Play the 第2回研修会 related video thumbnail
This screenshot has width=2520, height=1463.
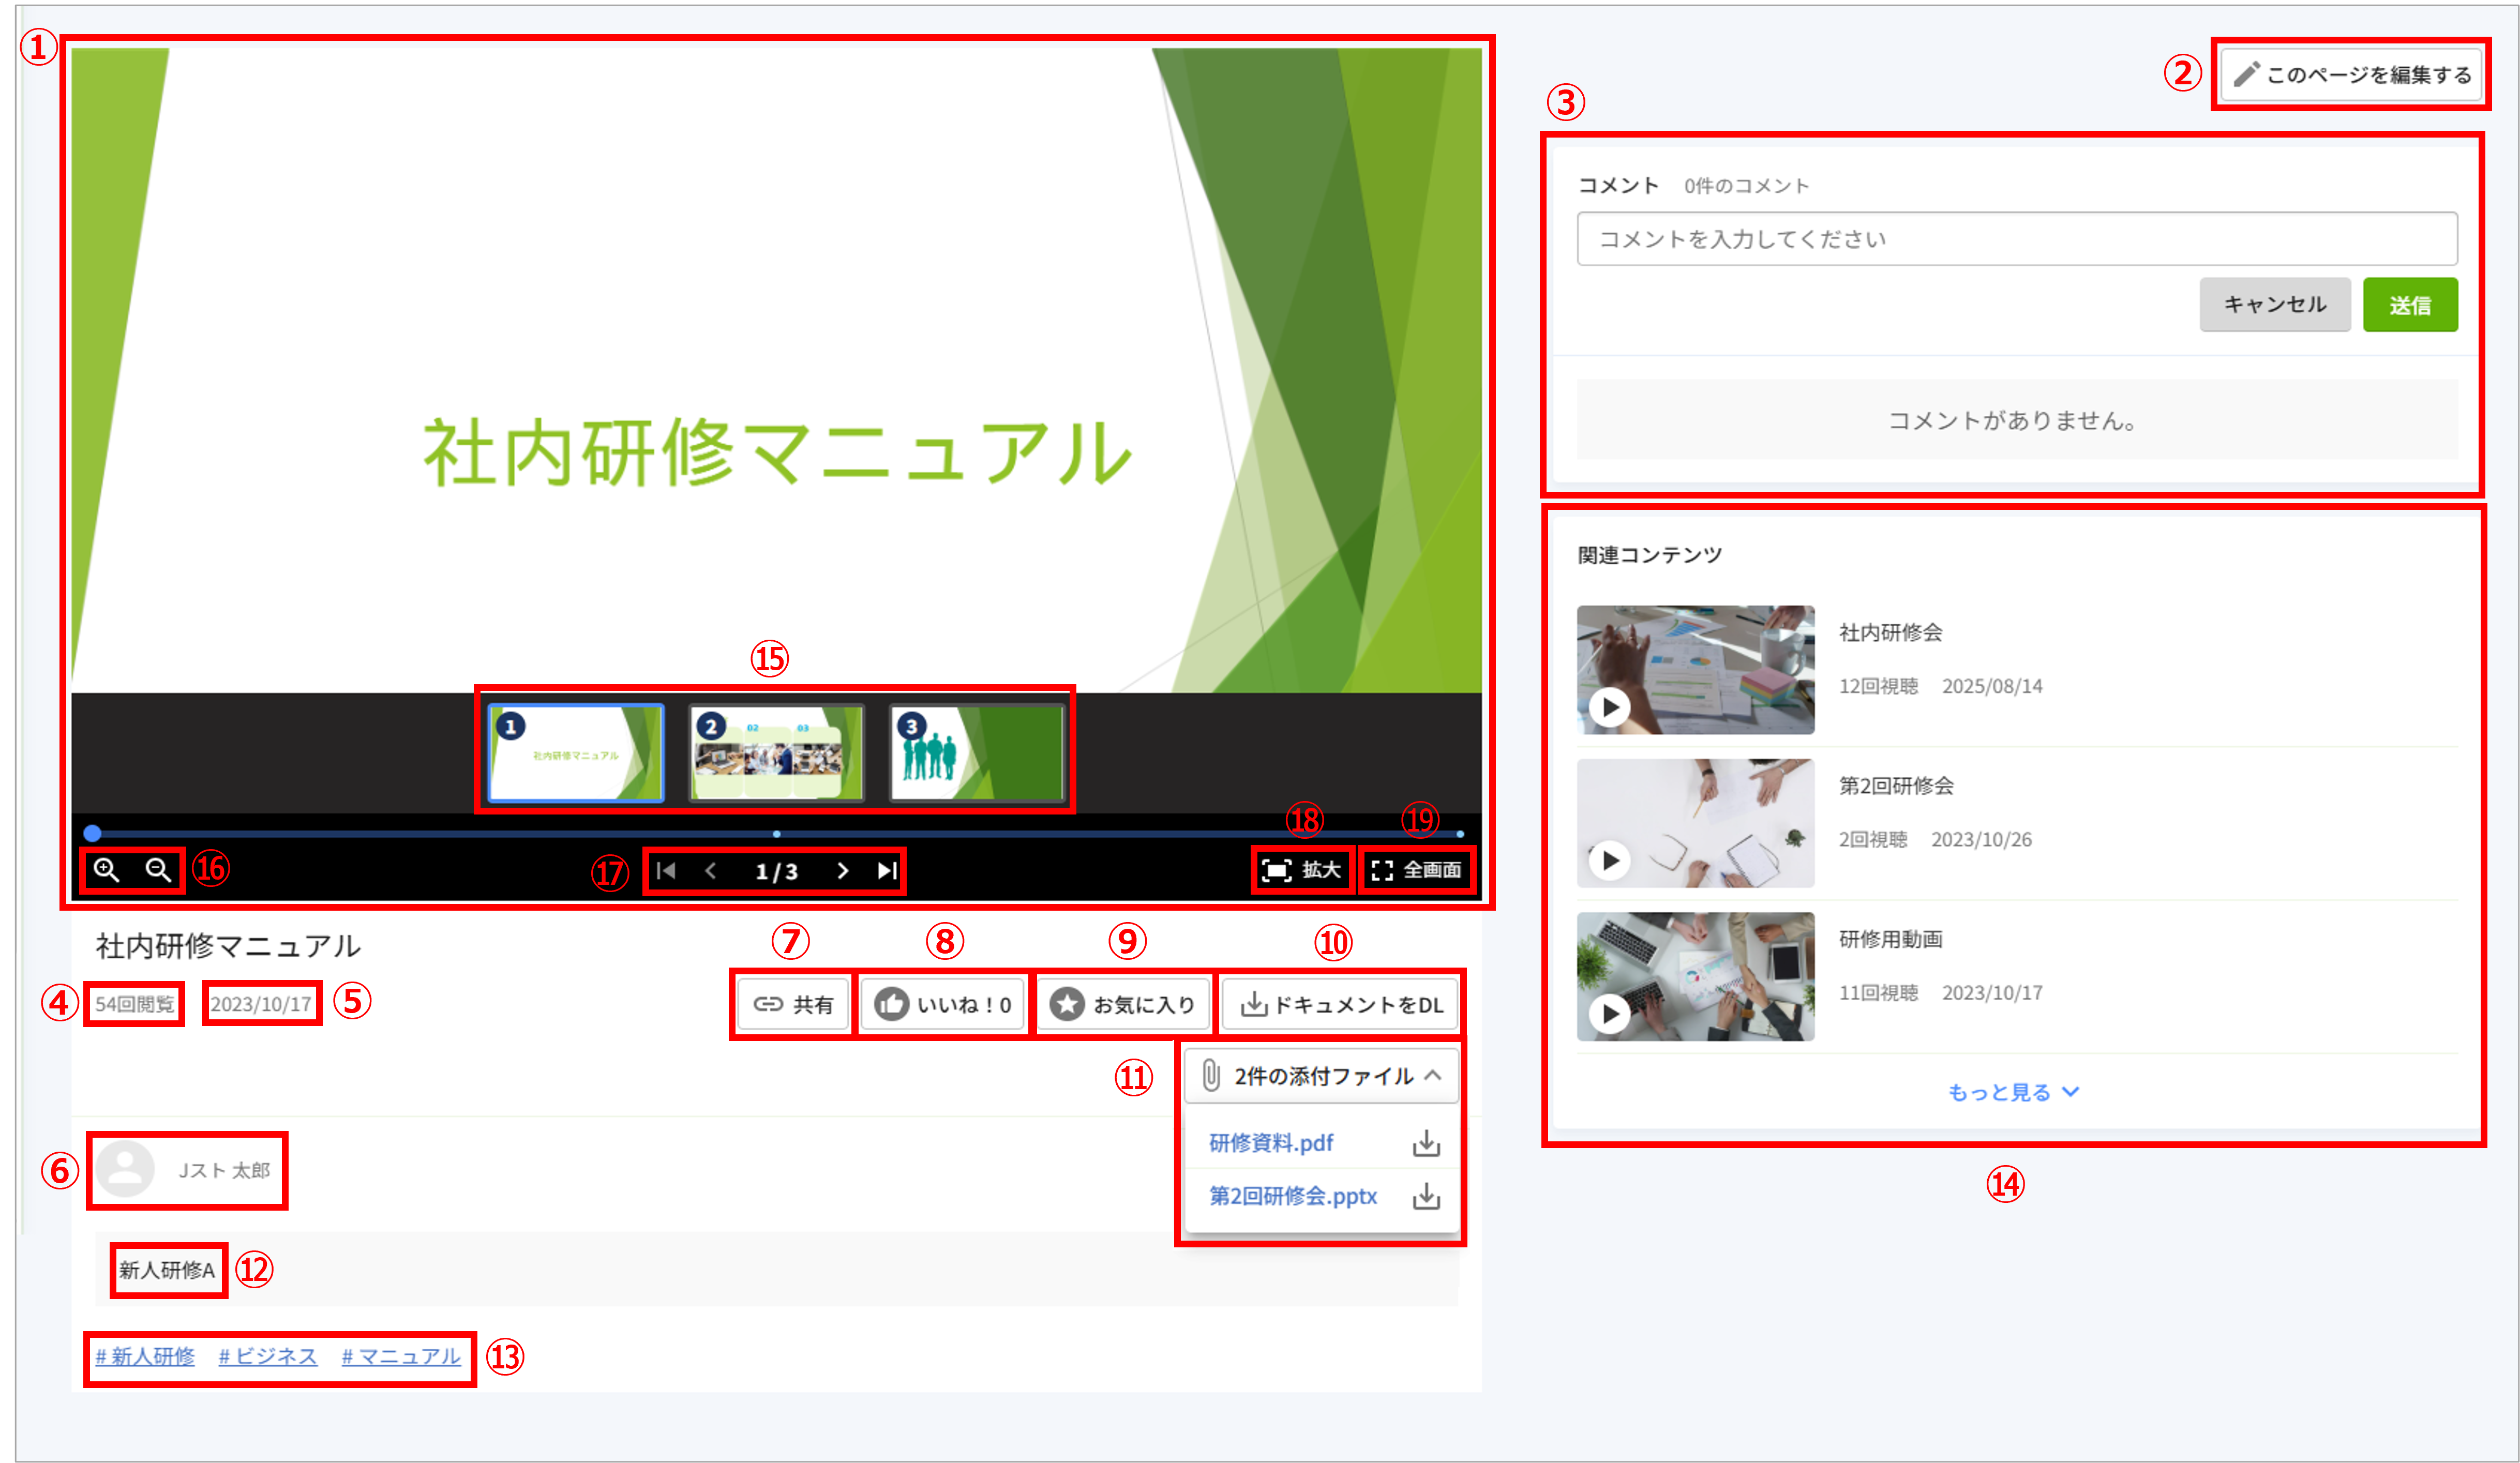(1695, 823)
